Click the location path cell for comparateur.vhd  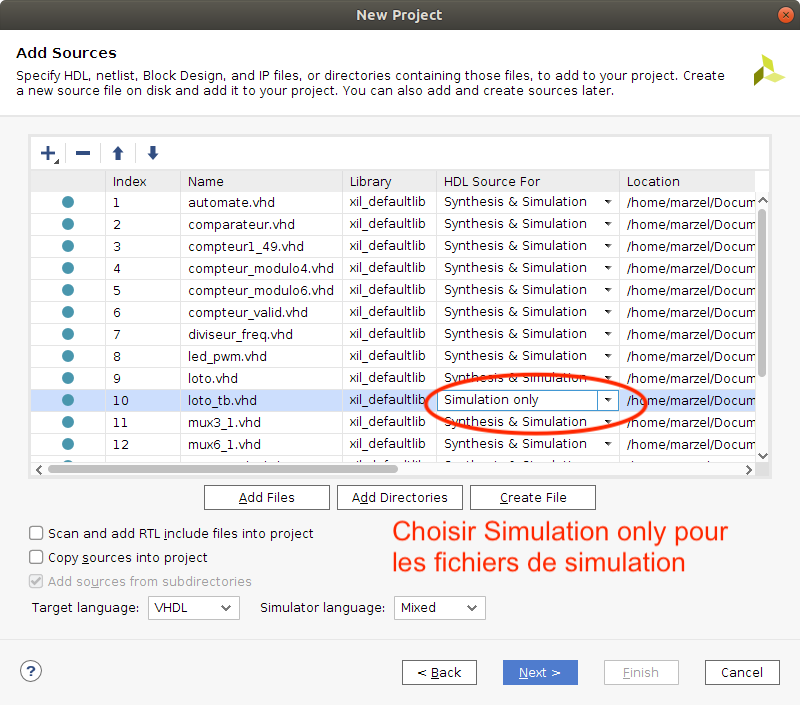[x=687, y=224]
